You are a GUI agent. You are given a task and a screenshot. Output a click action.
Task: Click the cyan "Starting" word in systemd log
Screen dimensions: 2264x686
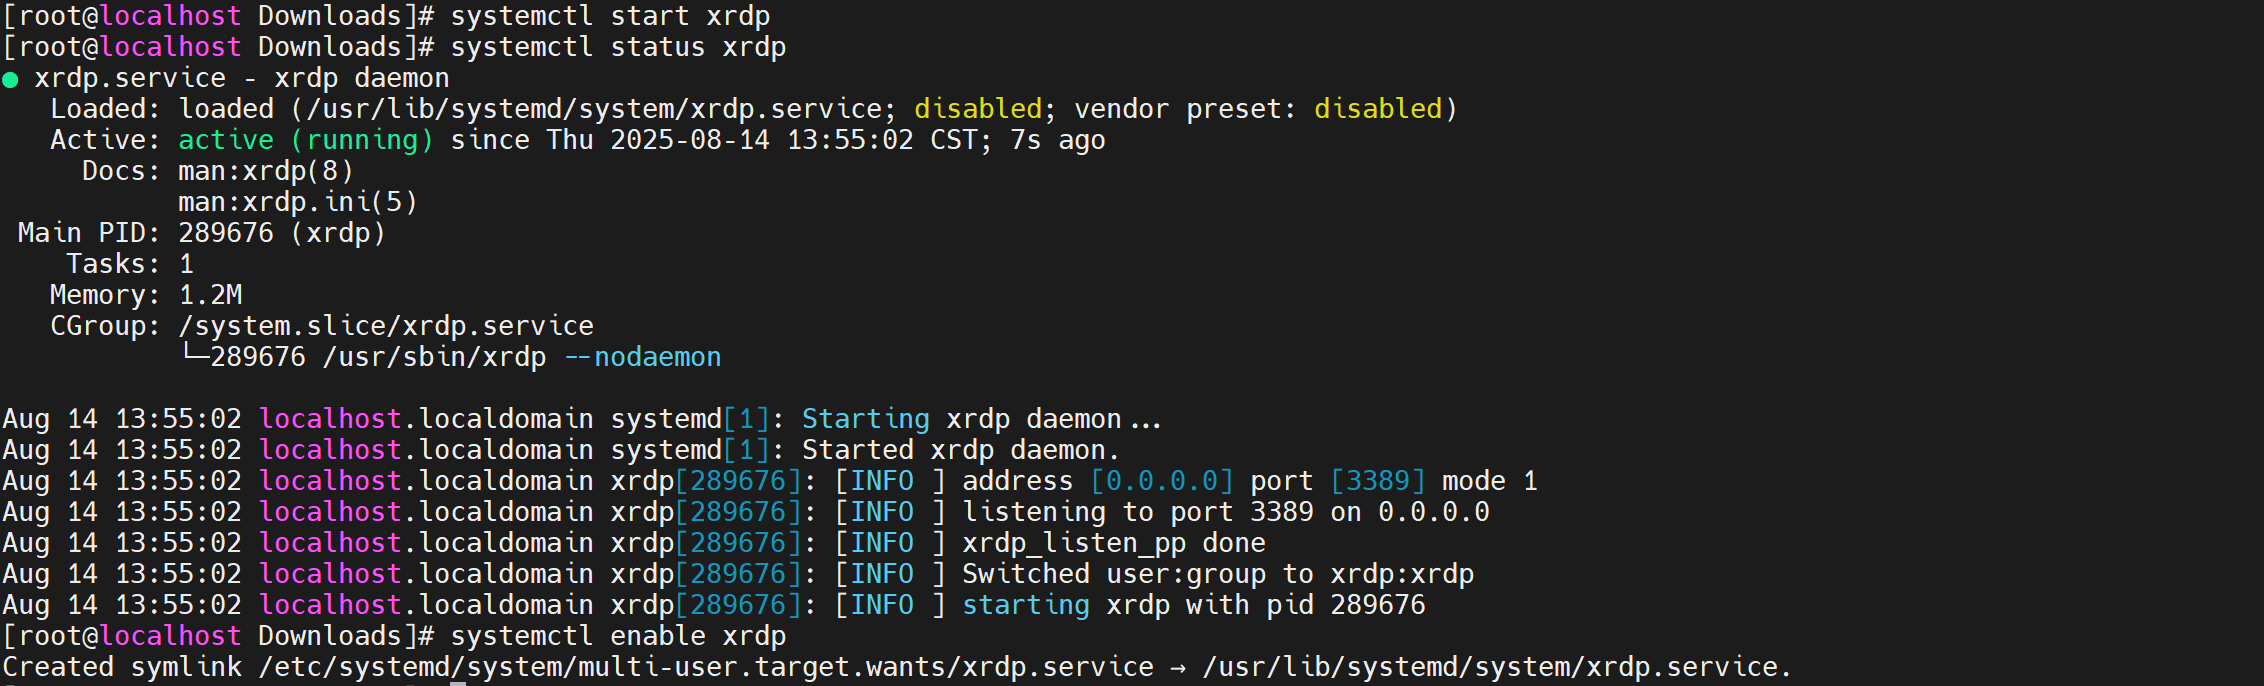(865, 419)
